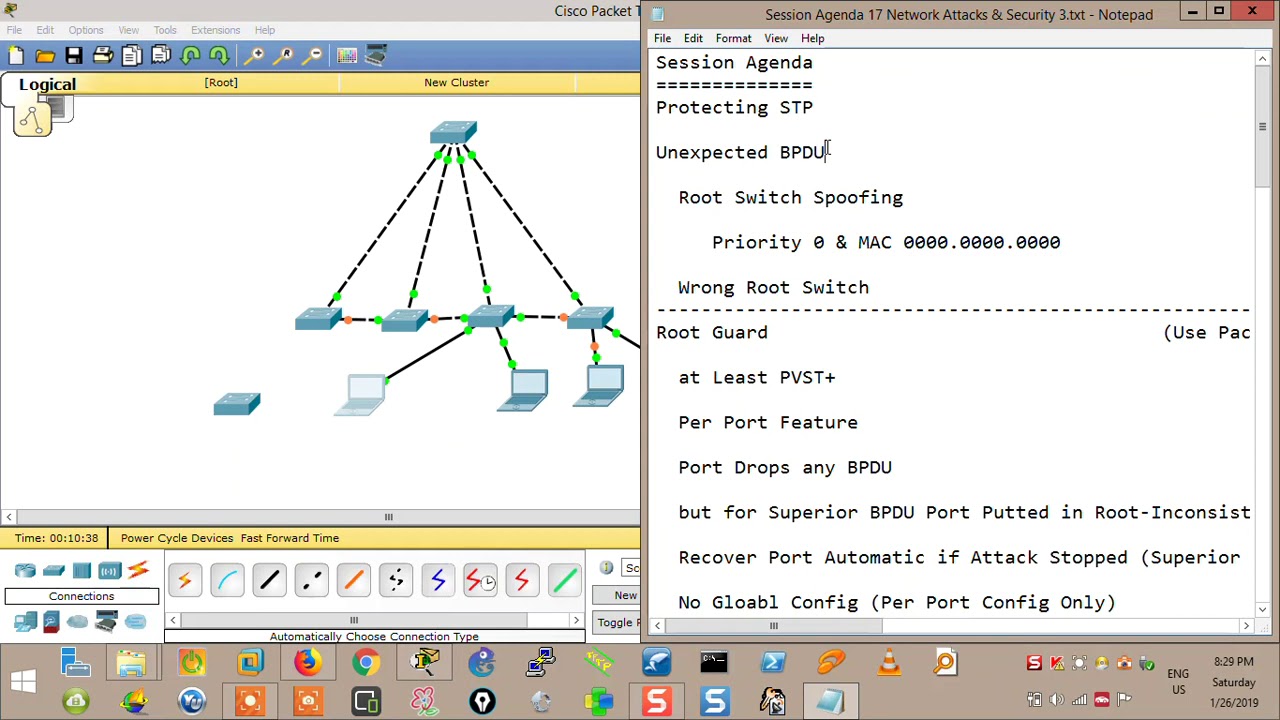Select the standalone switch at lower left
The height and width of the screenshot is (720, 1280).
pyautogui.click(x=237, y=403)
